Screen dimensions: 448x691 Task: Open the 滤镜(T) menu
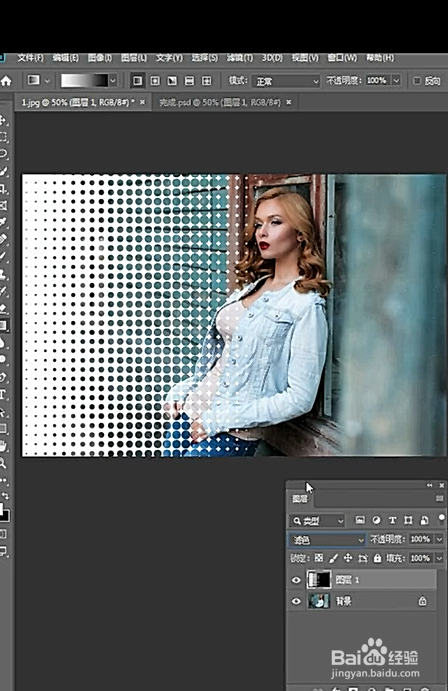240,58
